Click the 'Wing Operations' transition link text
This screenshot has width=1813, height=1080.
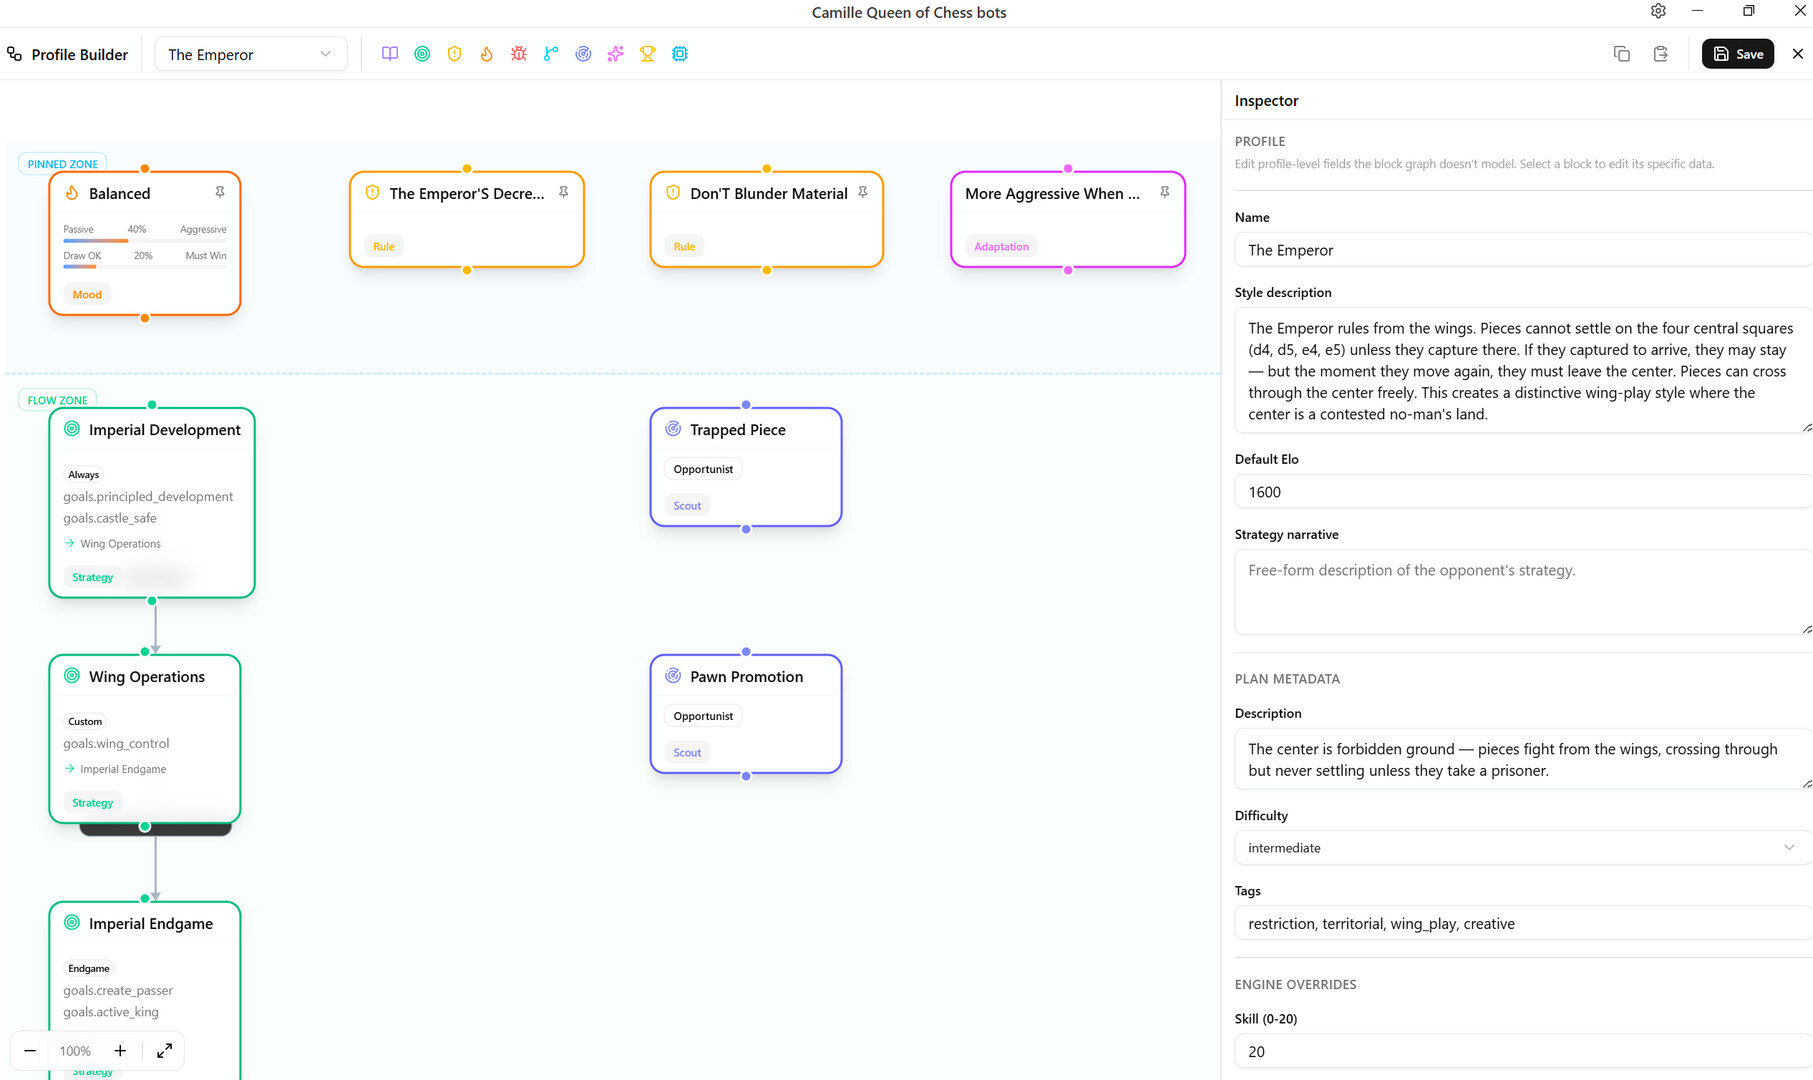[120, 544]
